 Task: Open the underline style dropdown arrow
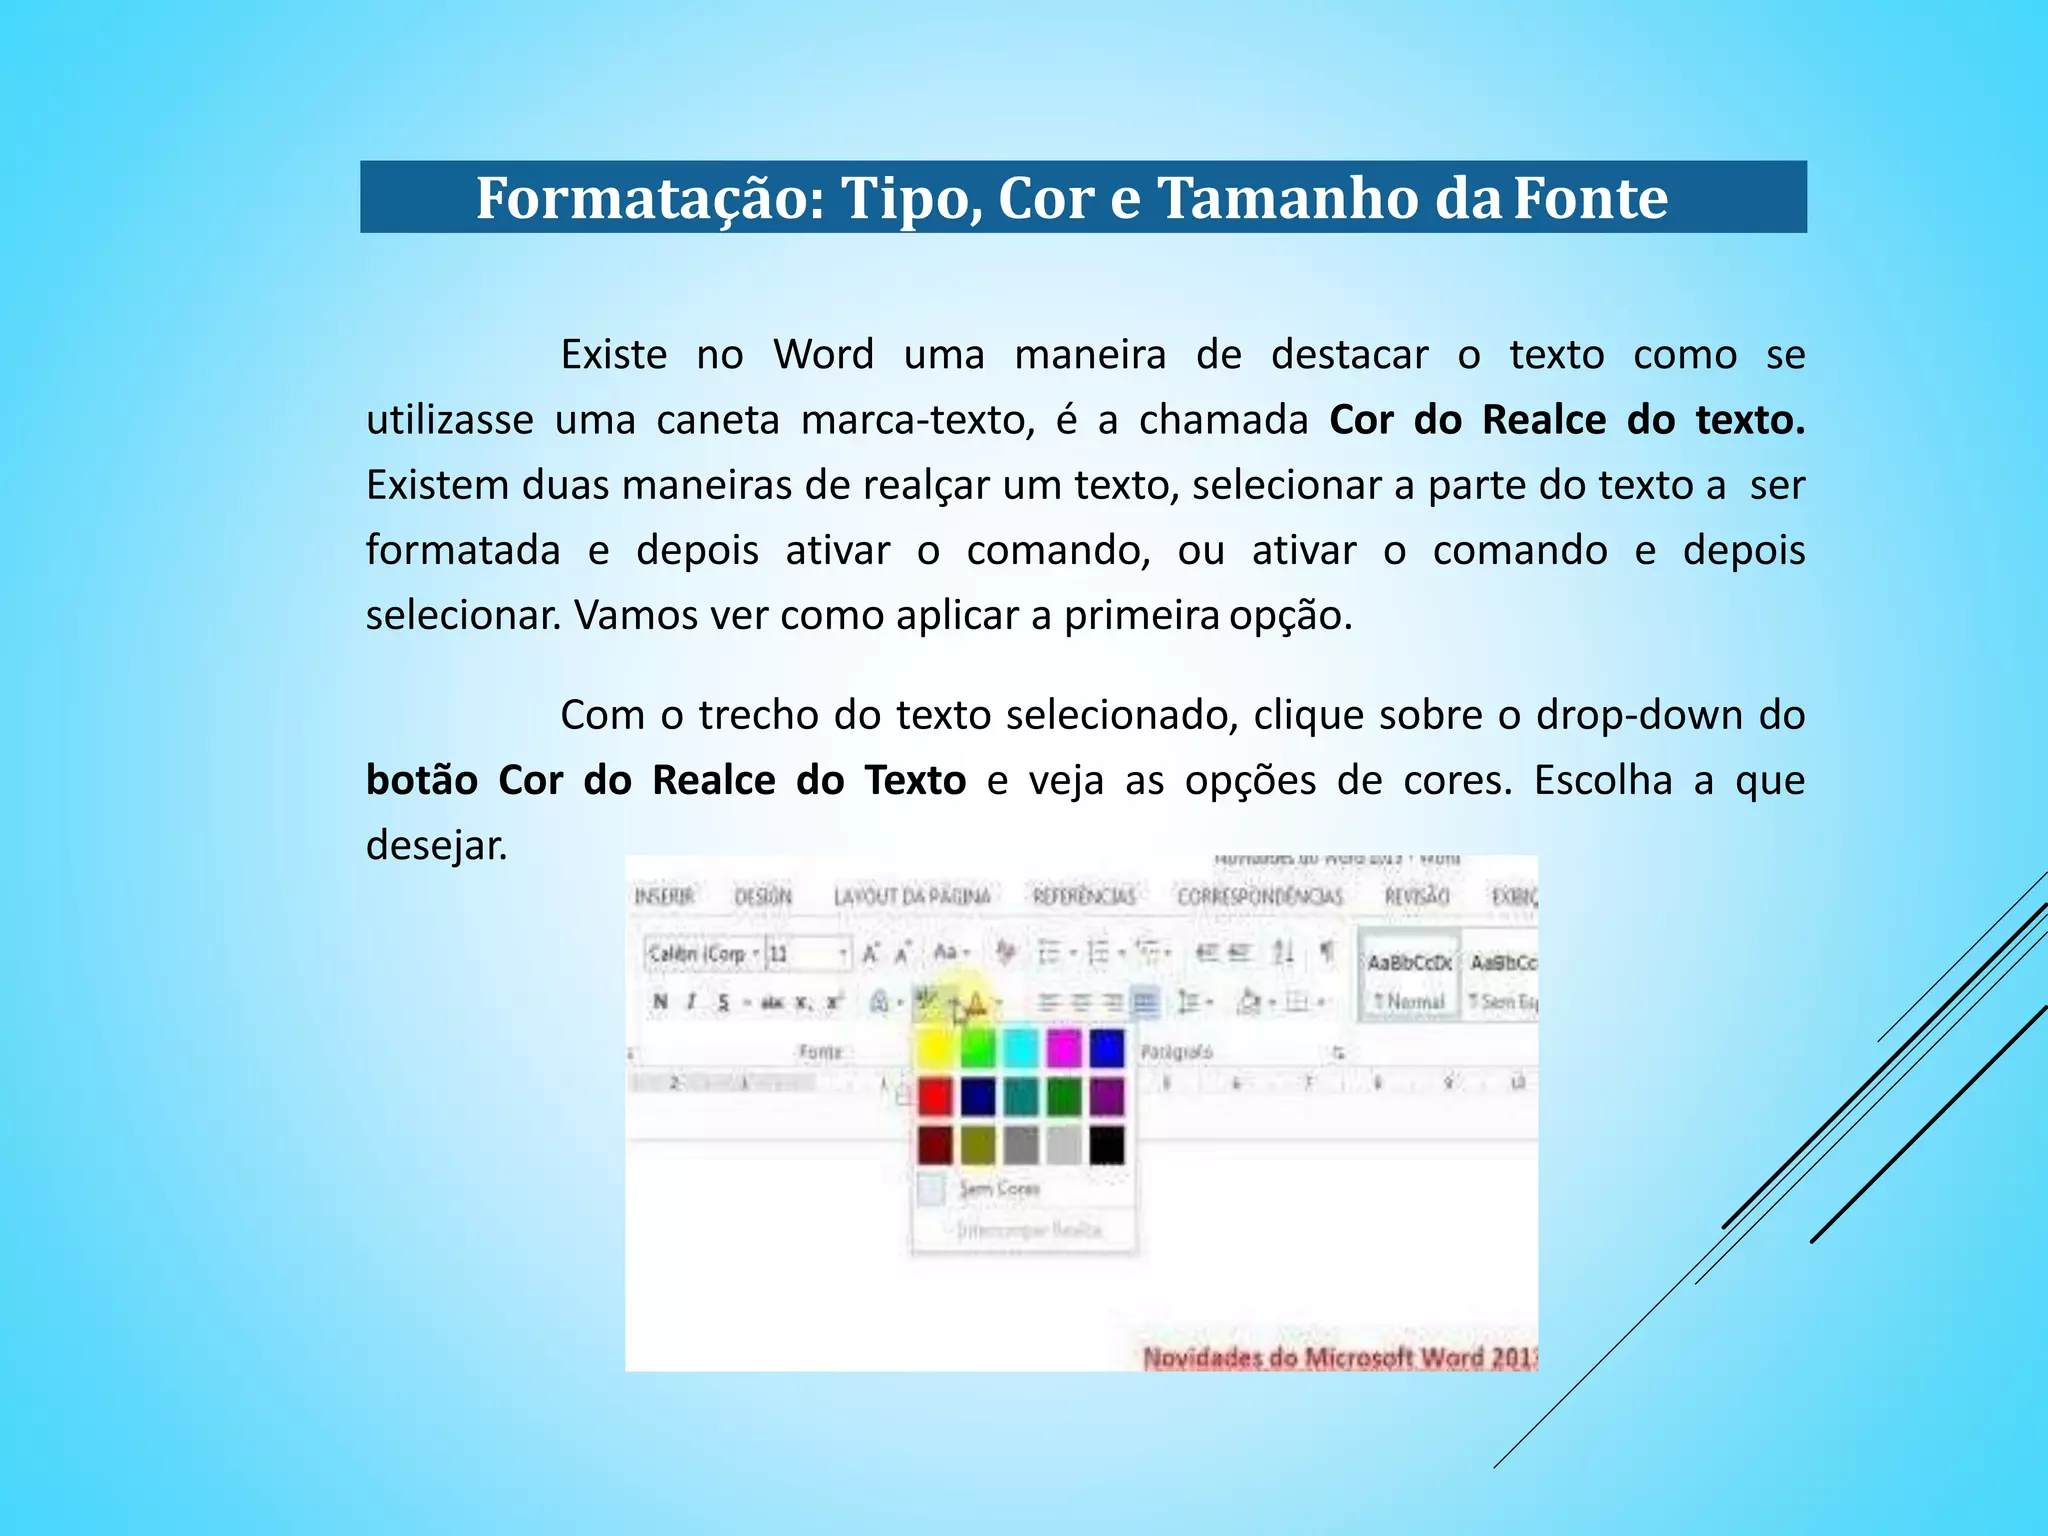click(x=747, y=1003)
